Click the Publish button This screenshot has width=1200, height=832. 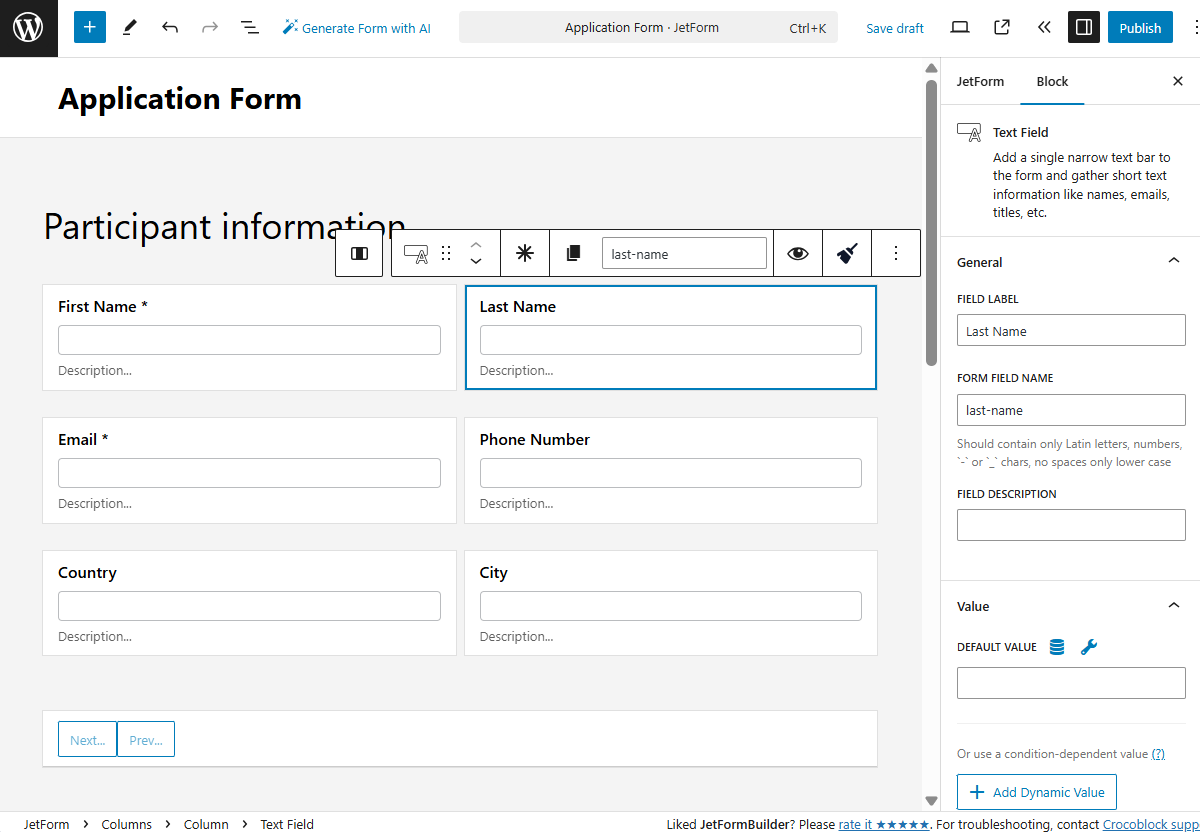point(1140,27)
